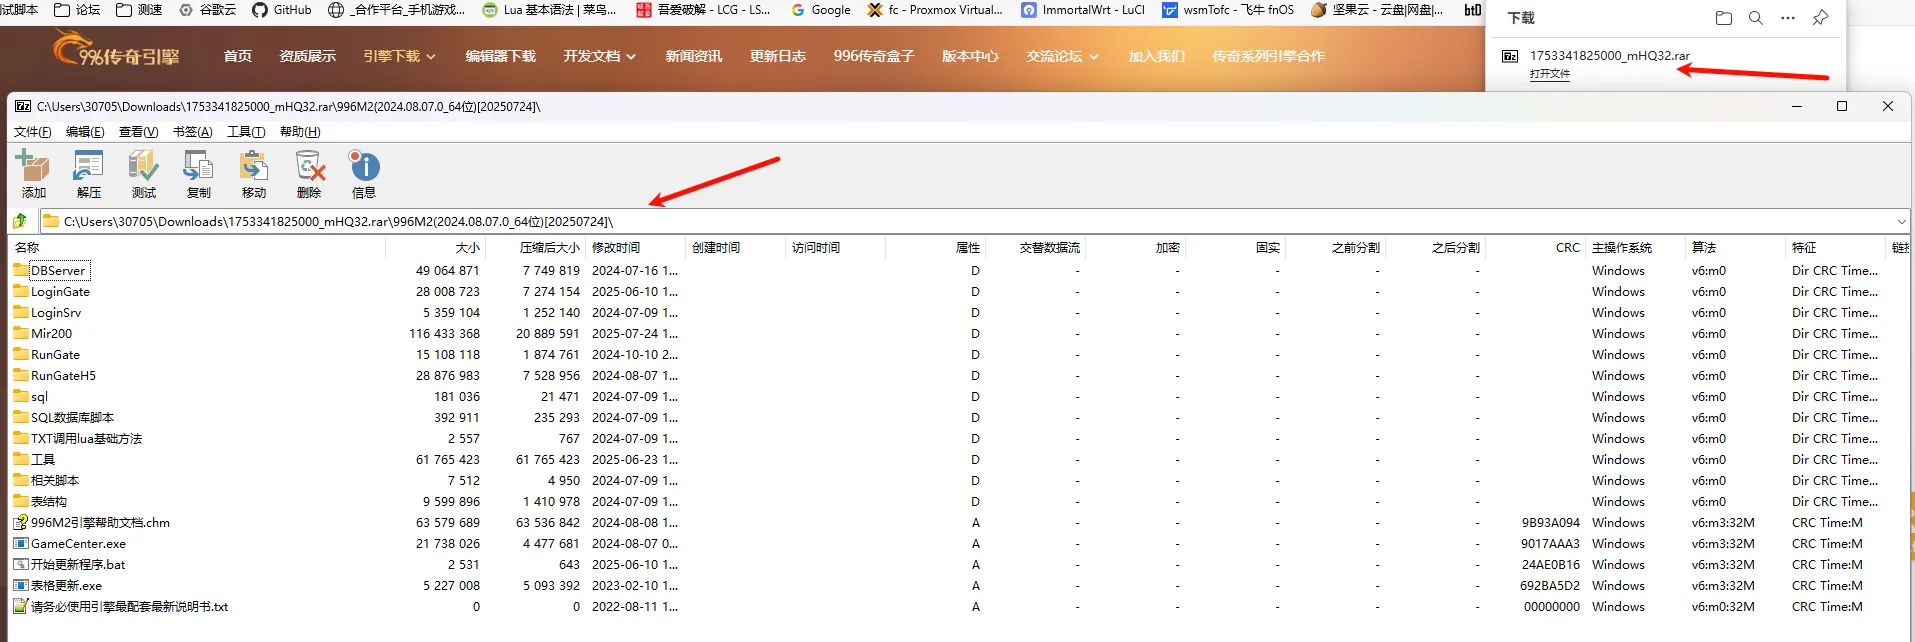Open the 编辑(E) menu
This screenshot has width=1915, height=642.
point(85,132)
